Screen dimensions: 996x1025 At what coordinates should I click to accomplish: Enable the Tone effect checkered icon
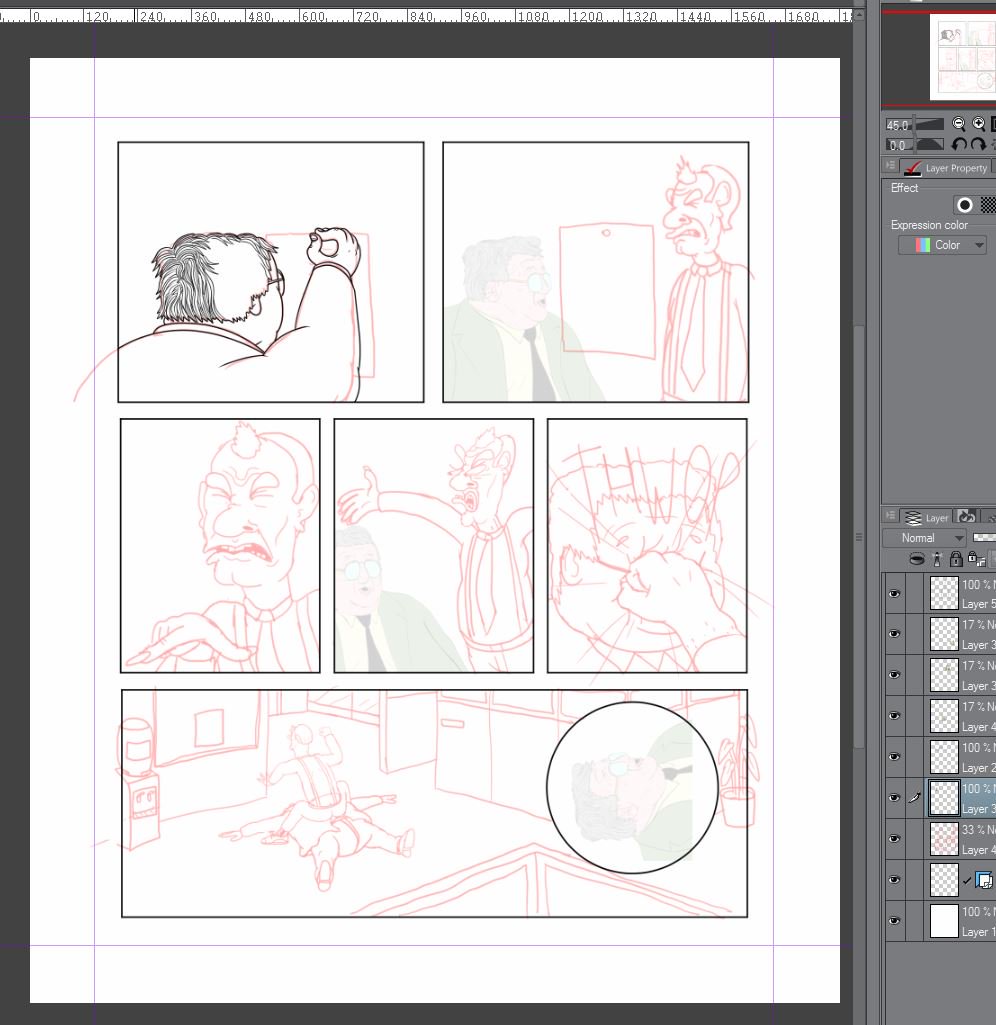[x=988, y=205]
